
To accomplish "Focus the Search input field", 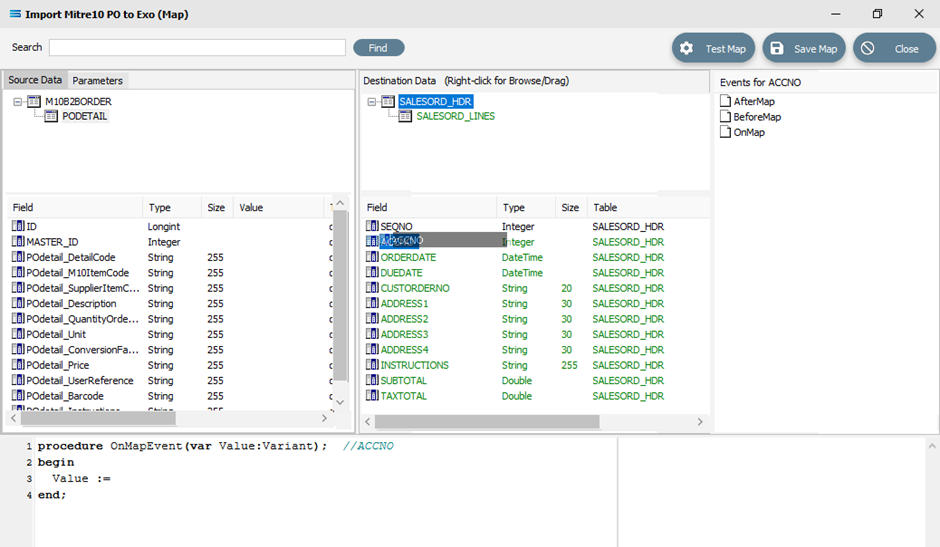I will pyautogui.click(x=197, y=47).
